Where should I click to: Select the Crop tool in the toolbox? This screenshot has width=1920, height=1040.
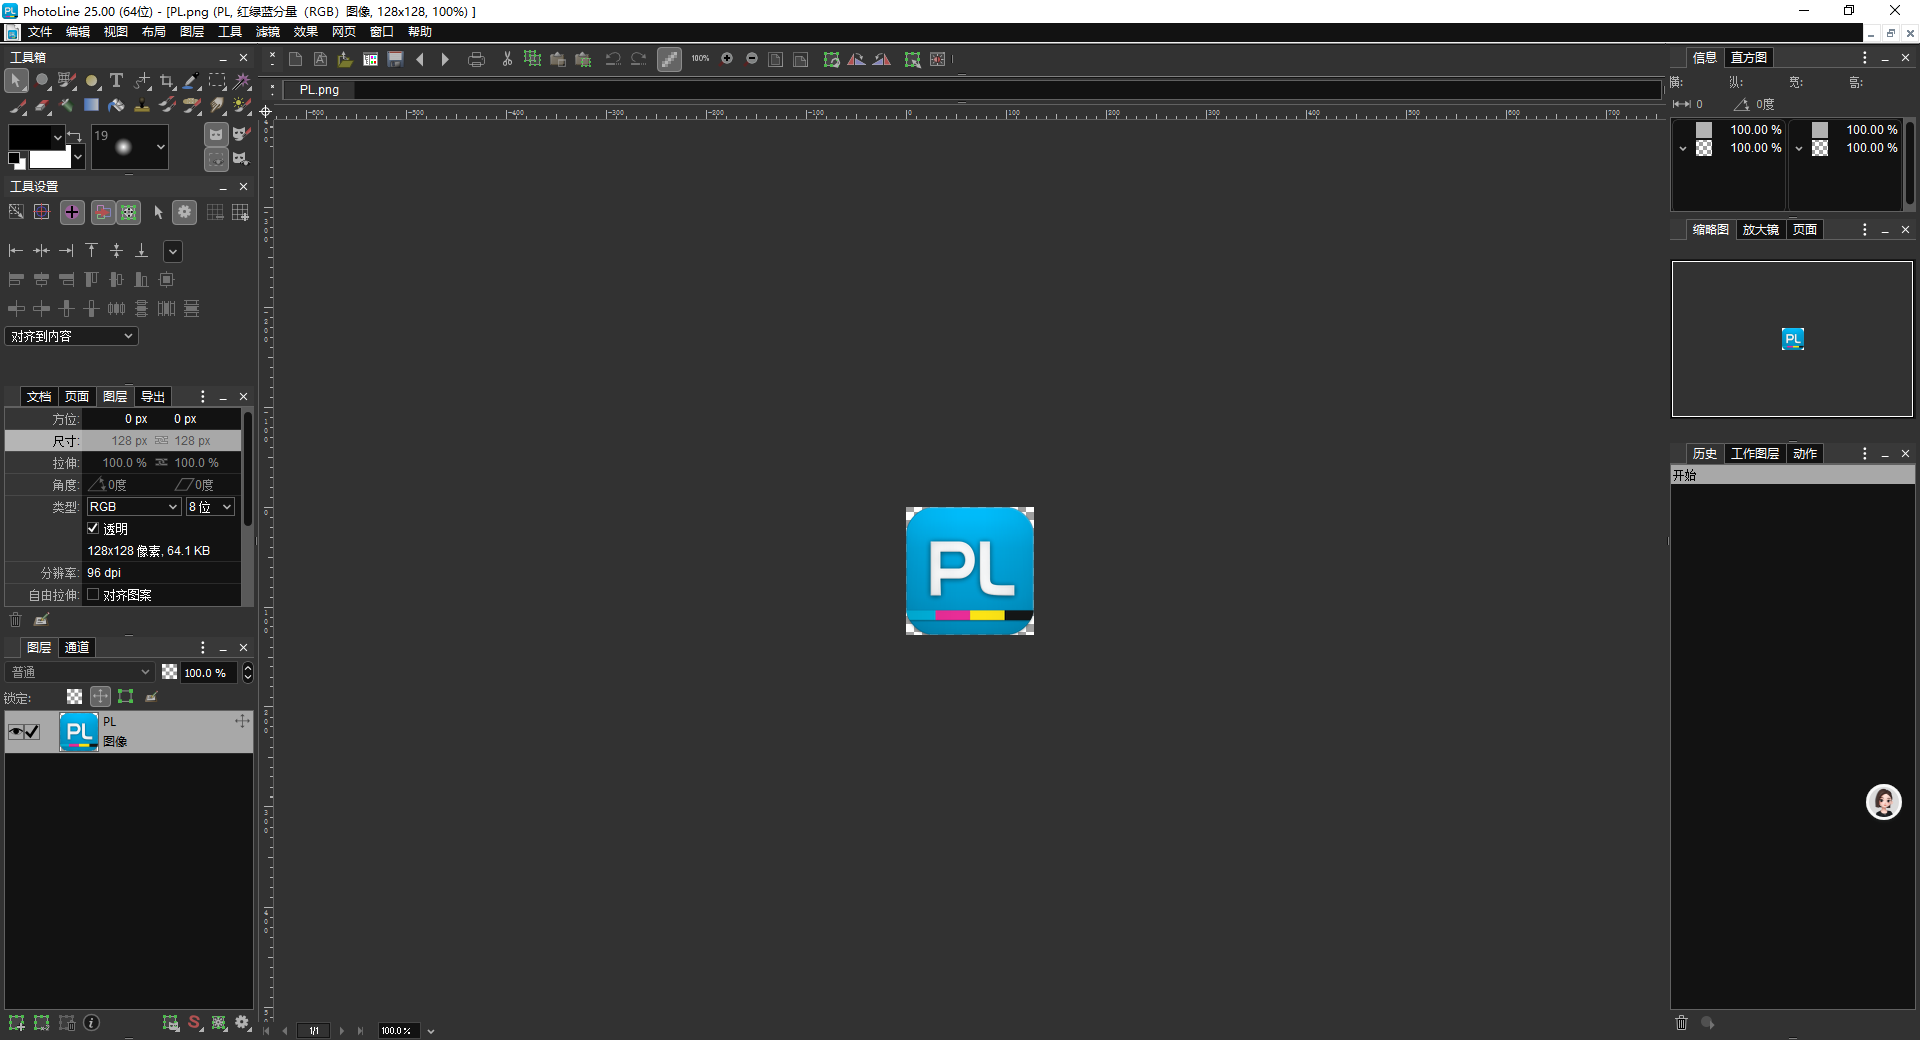[167, 81]
